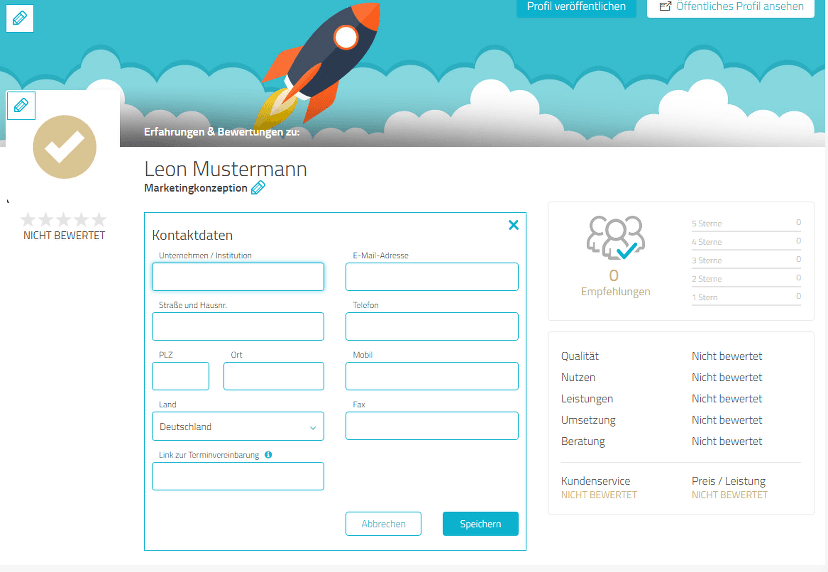Open the Land dropdown showing Deutschland

238,427
